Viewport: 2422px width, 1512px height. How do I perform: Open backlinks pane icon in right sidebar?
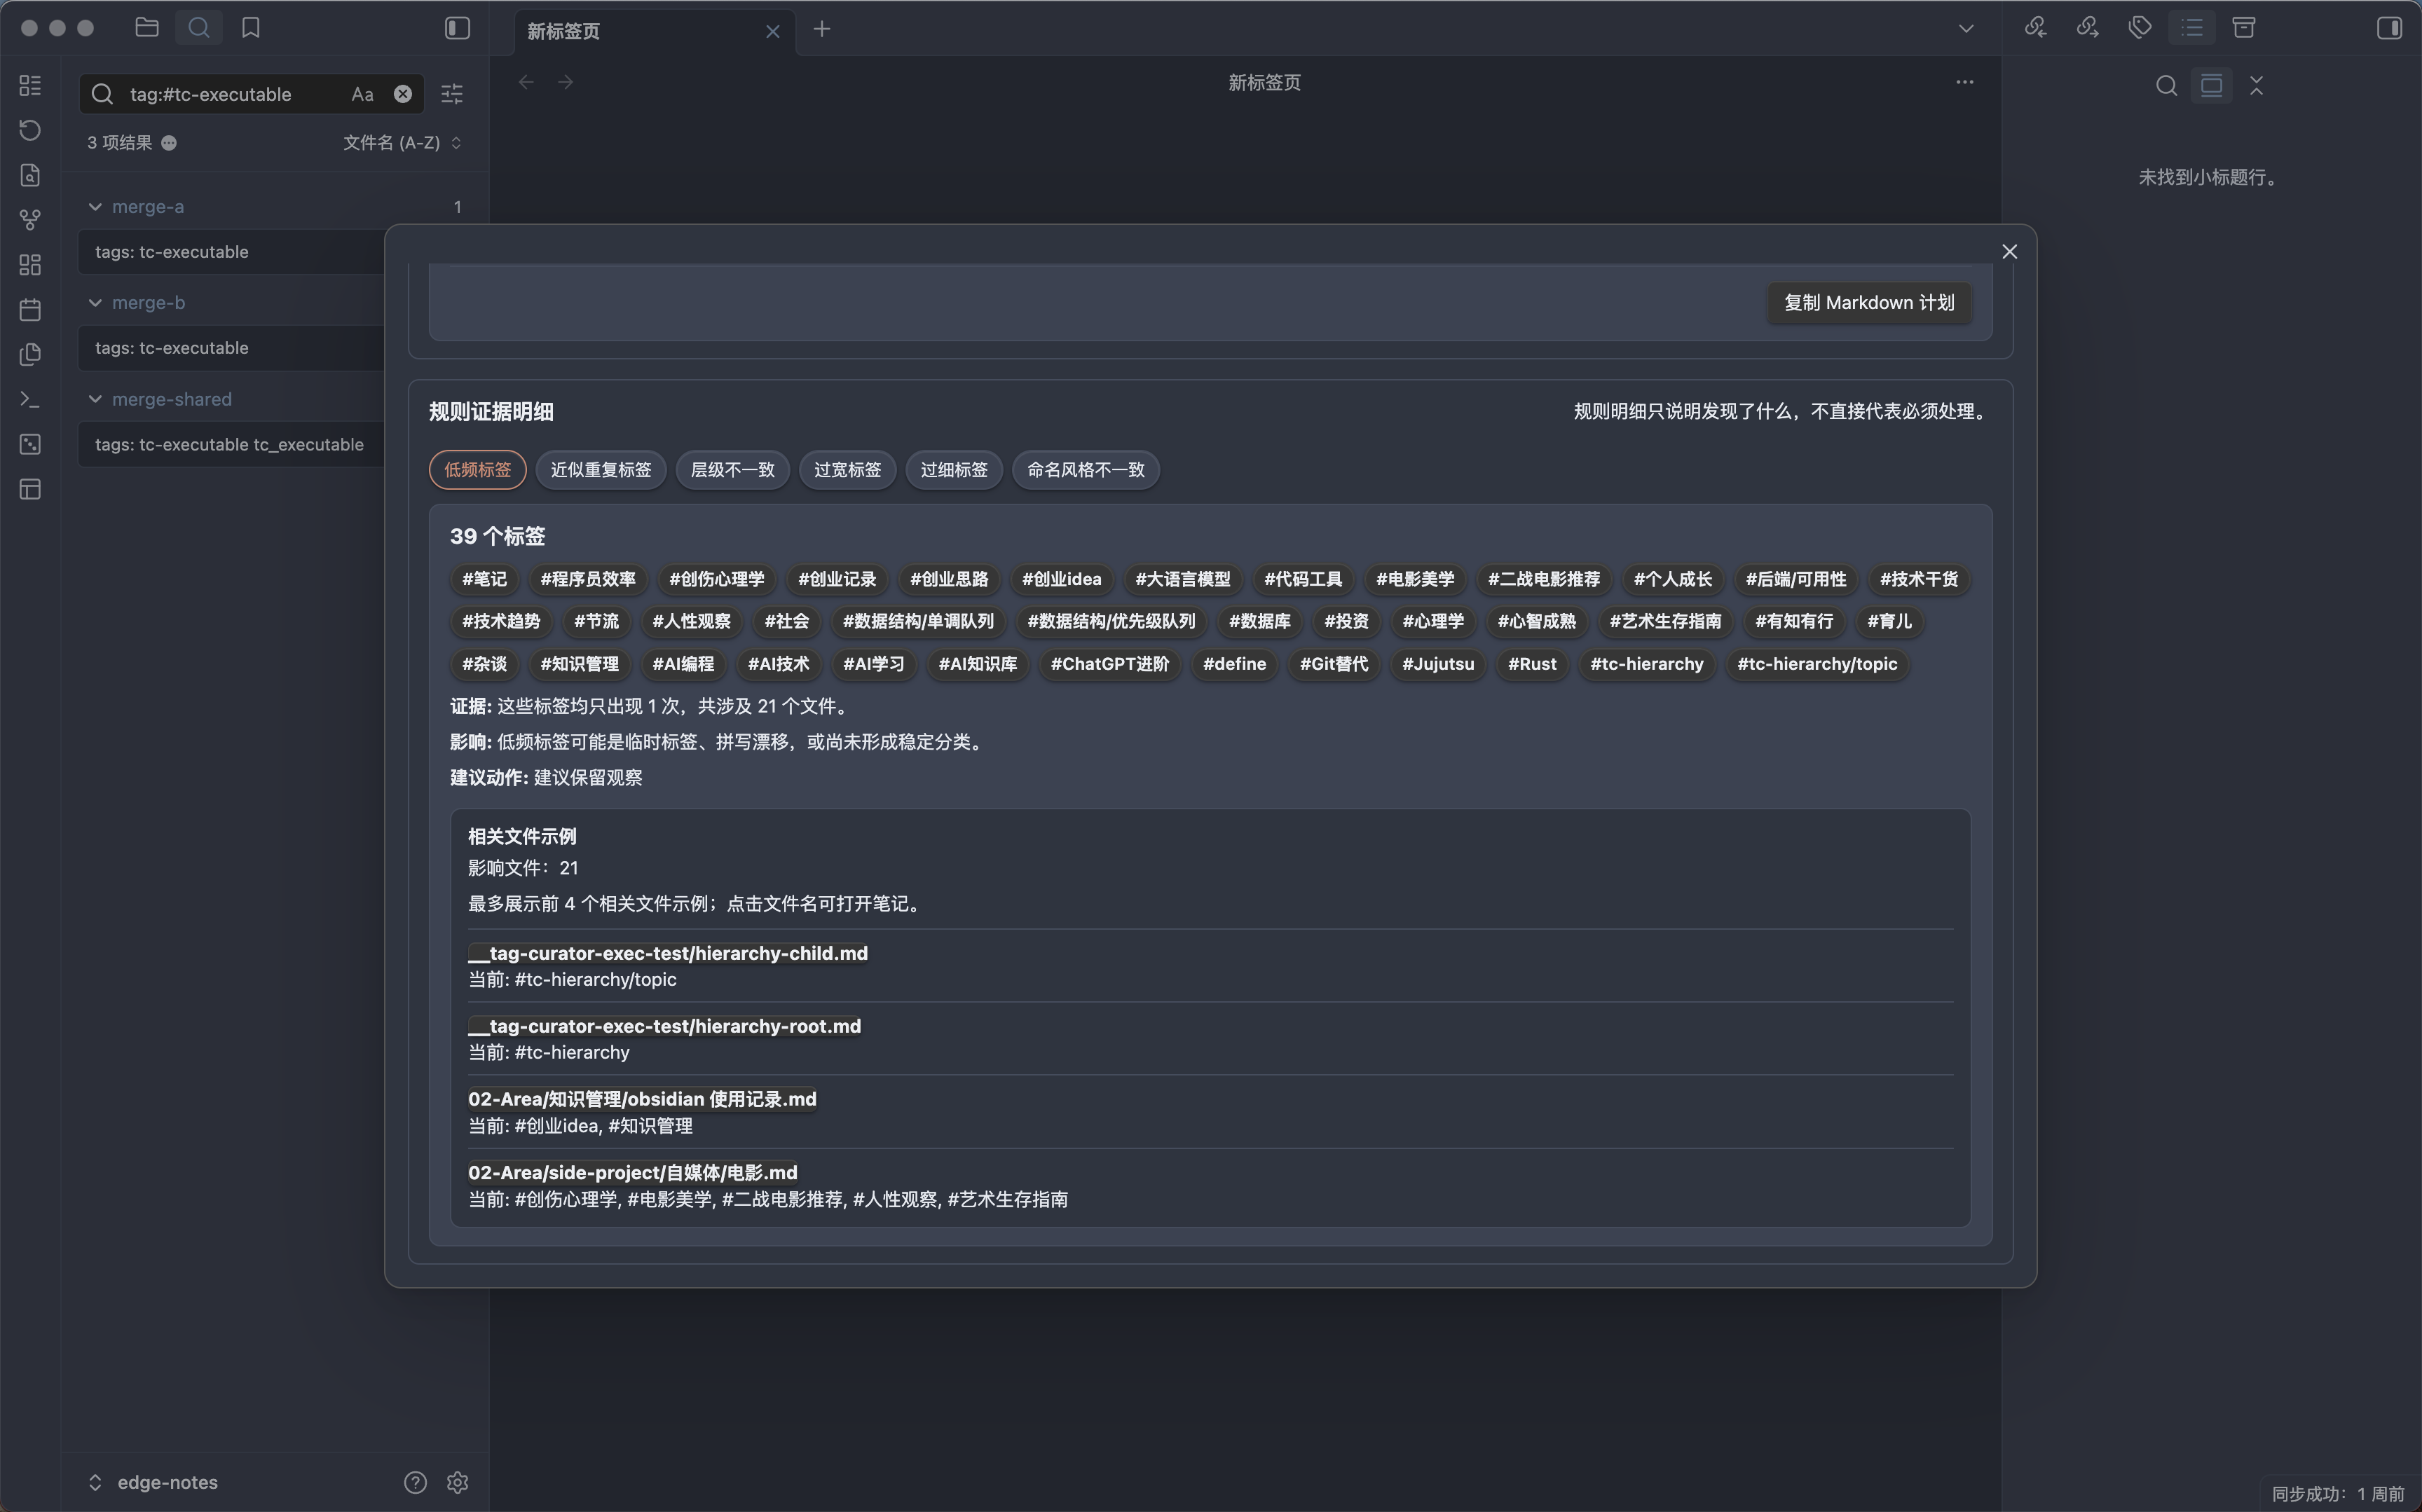pyautogui.click(x=2035, y=28)
